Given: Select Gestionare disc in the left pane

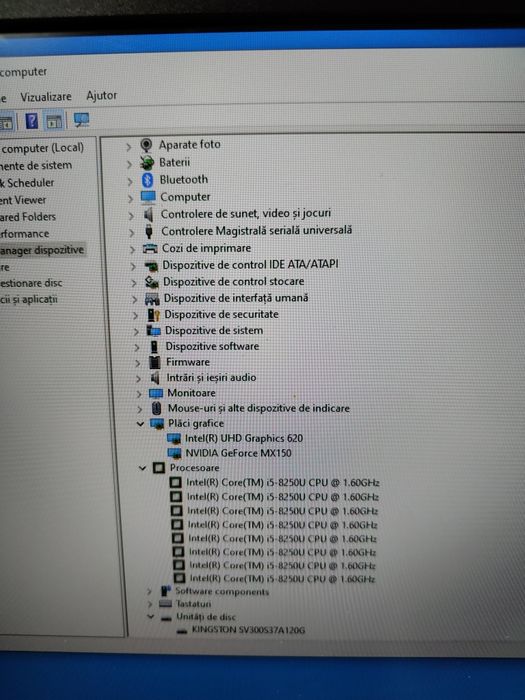Looking at the screenshot, I should point(31,283).
